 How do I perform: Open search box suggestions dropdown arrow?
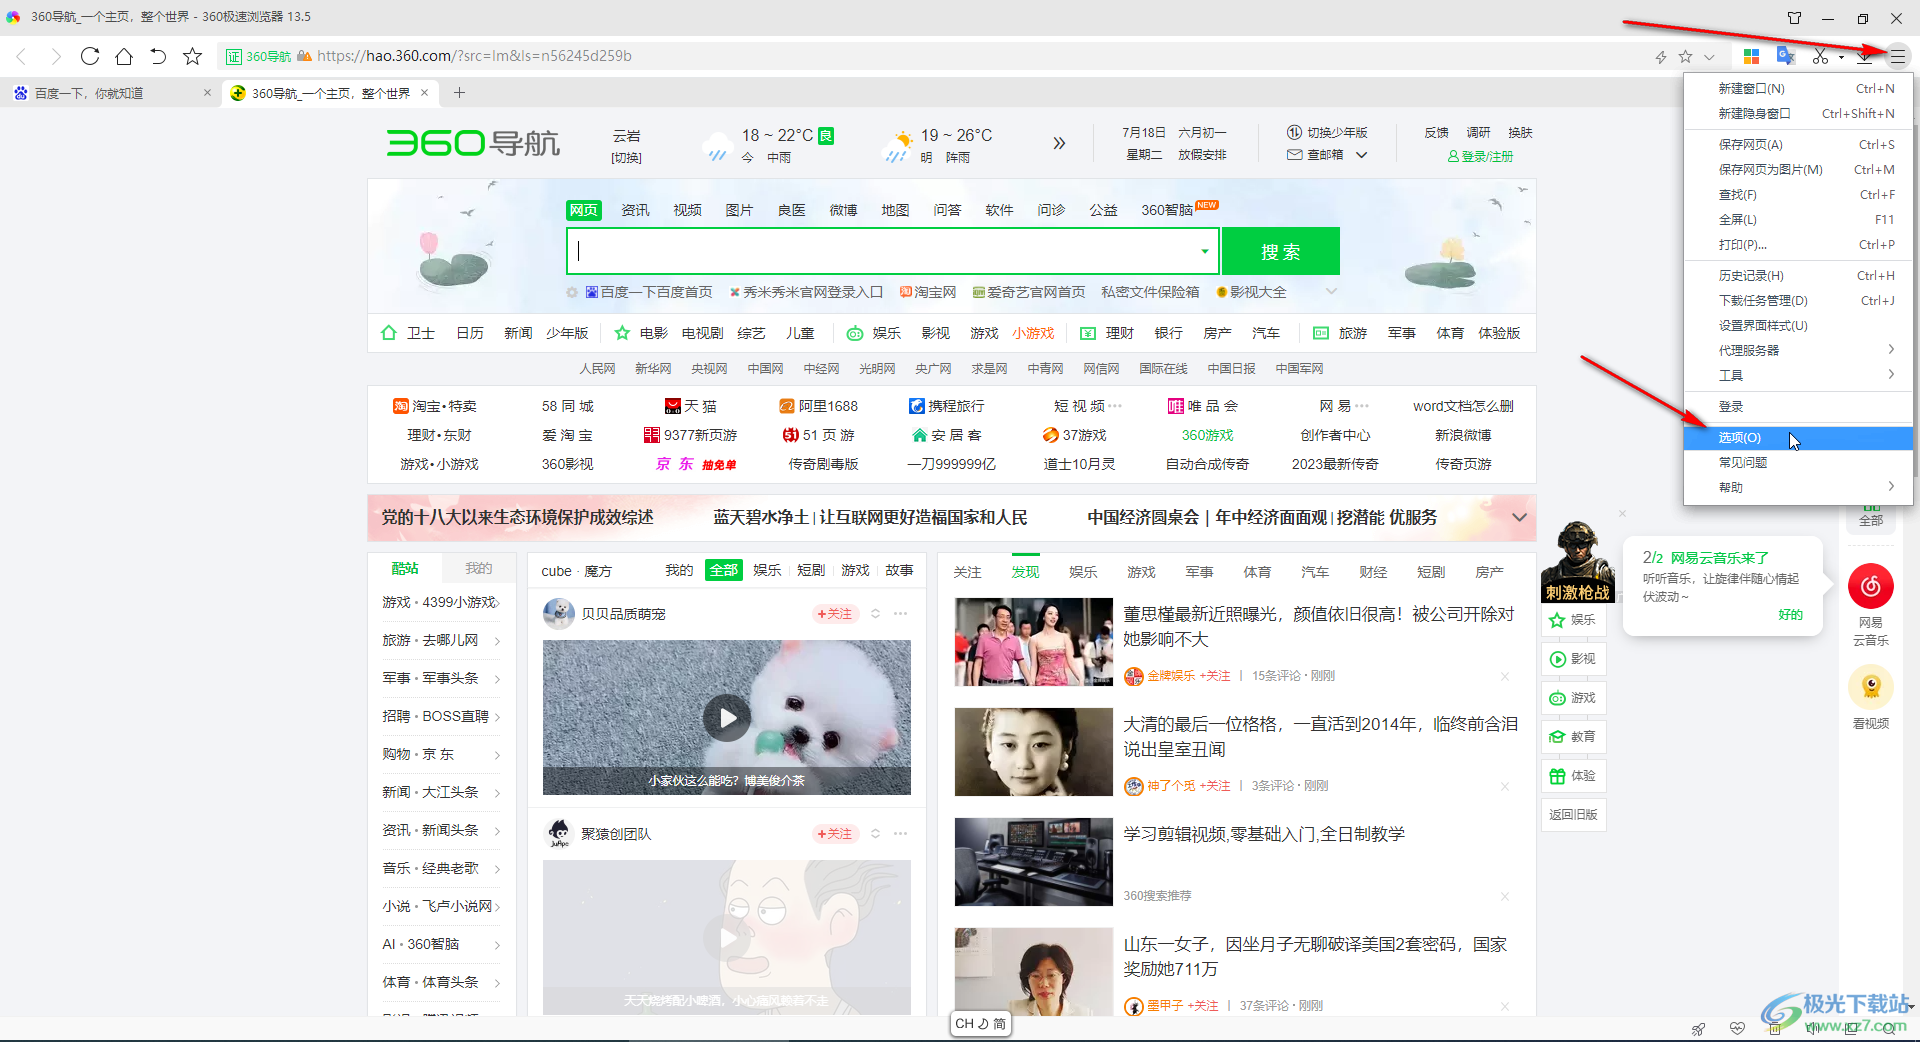(x=1205, y=252)
